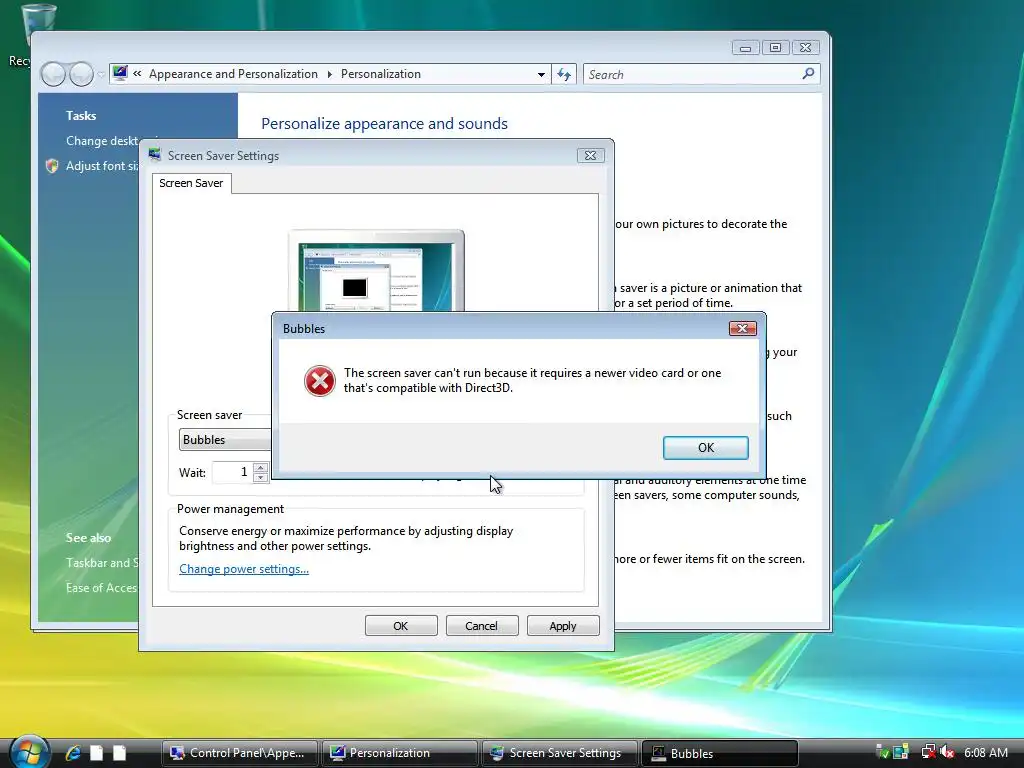Close the Screen Saver Settings window

click(x=590, y=155)
